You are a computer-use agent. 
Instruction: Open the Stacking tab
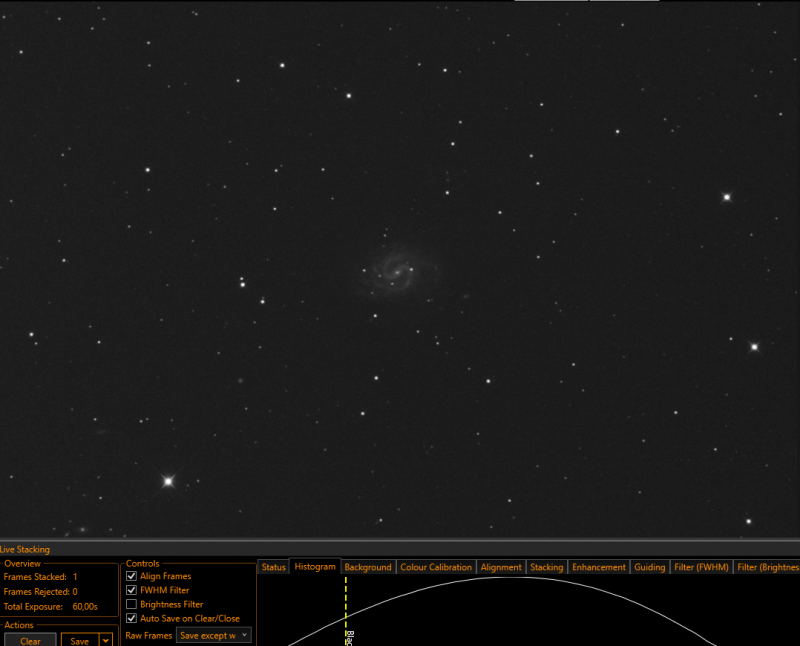546,567
